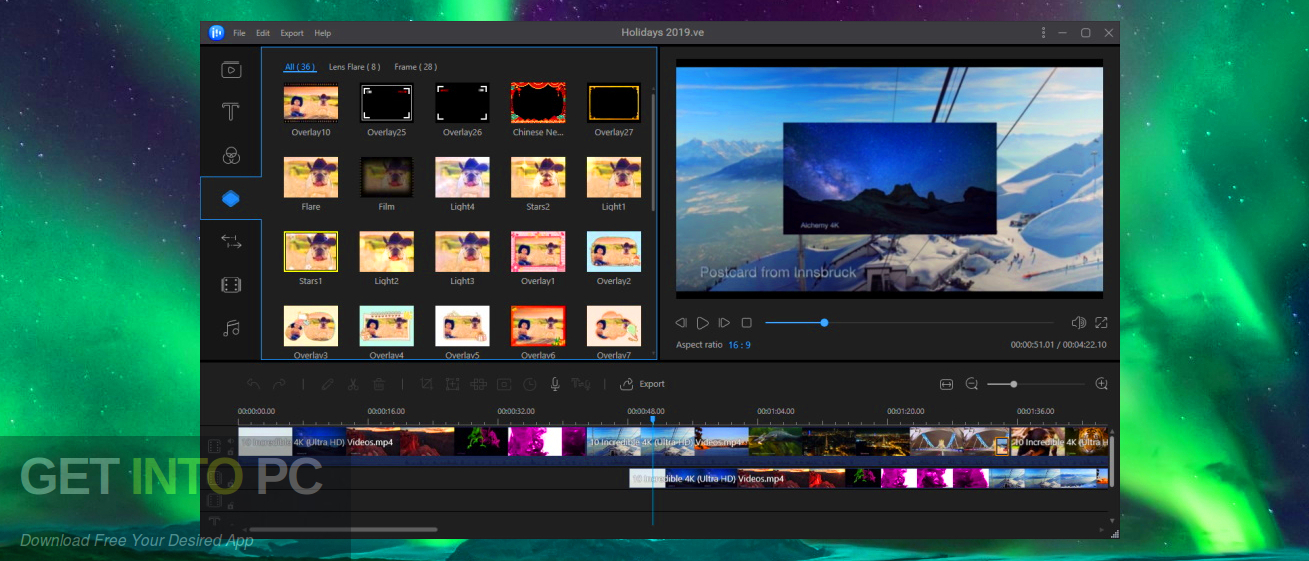
Task: Start voiceover with microphone icon
Action: click(555, 384)
